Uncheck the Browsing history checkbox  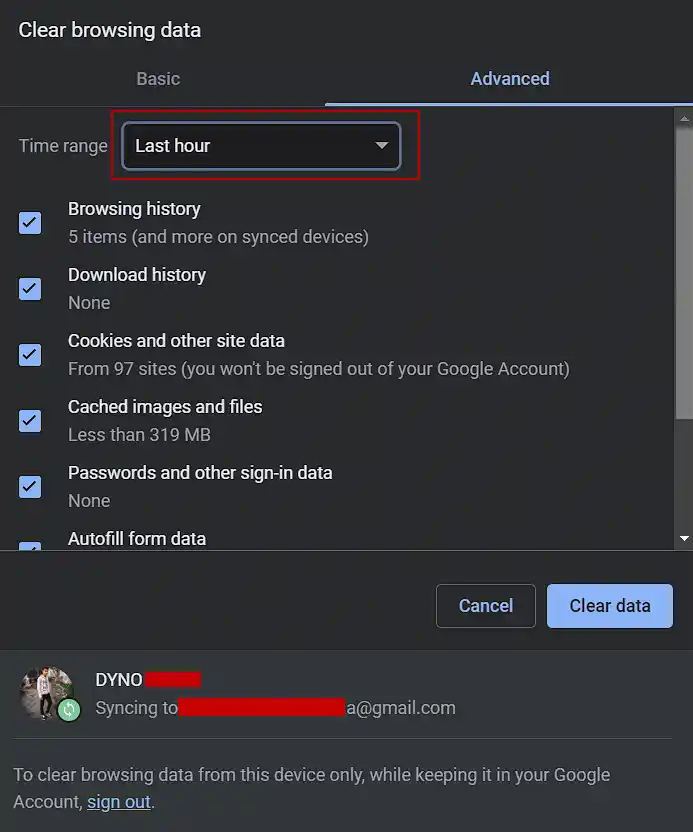(30, 223)
